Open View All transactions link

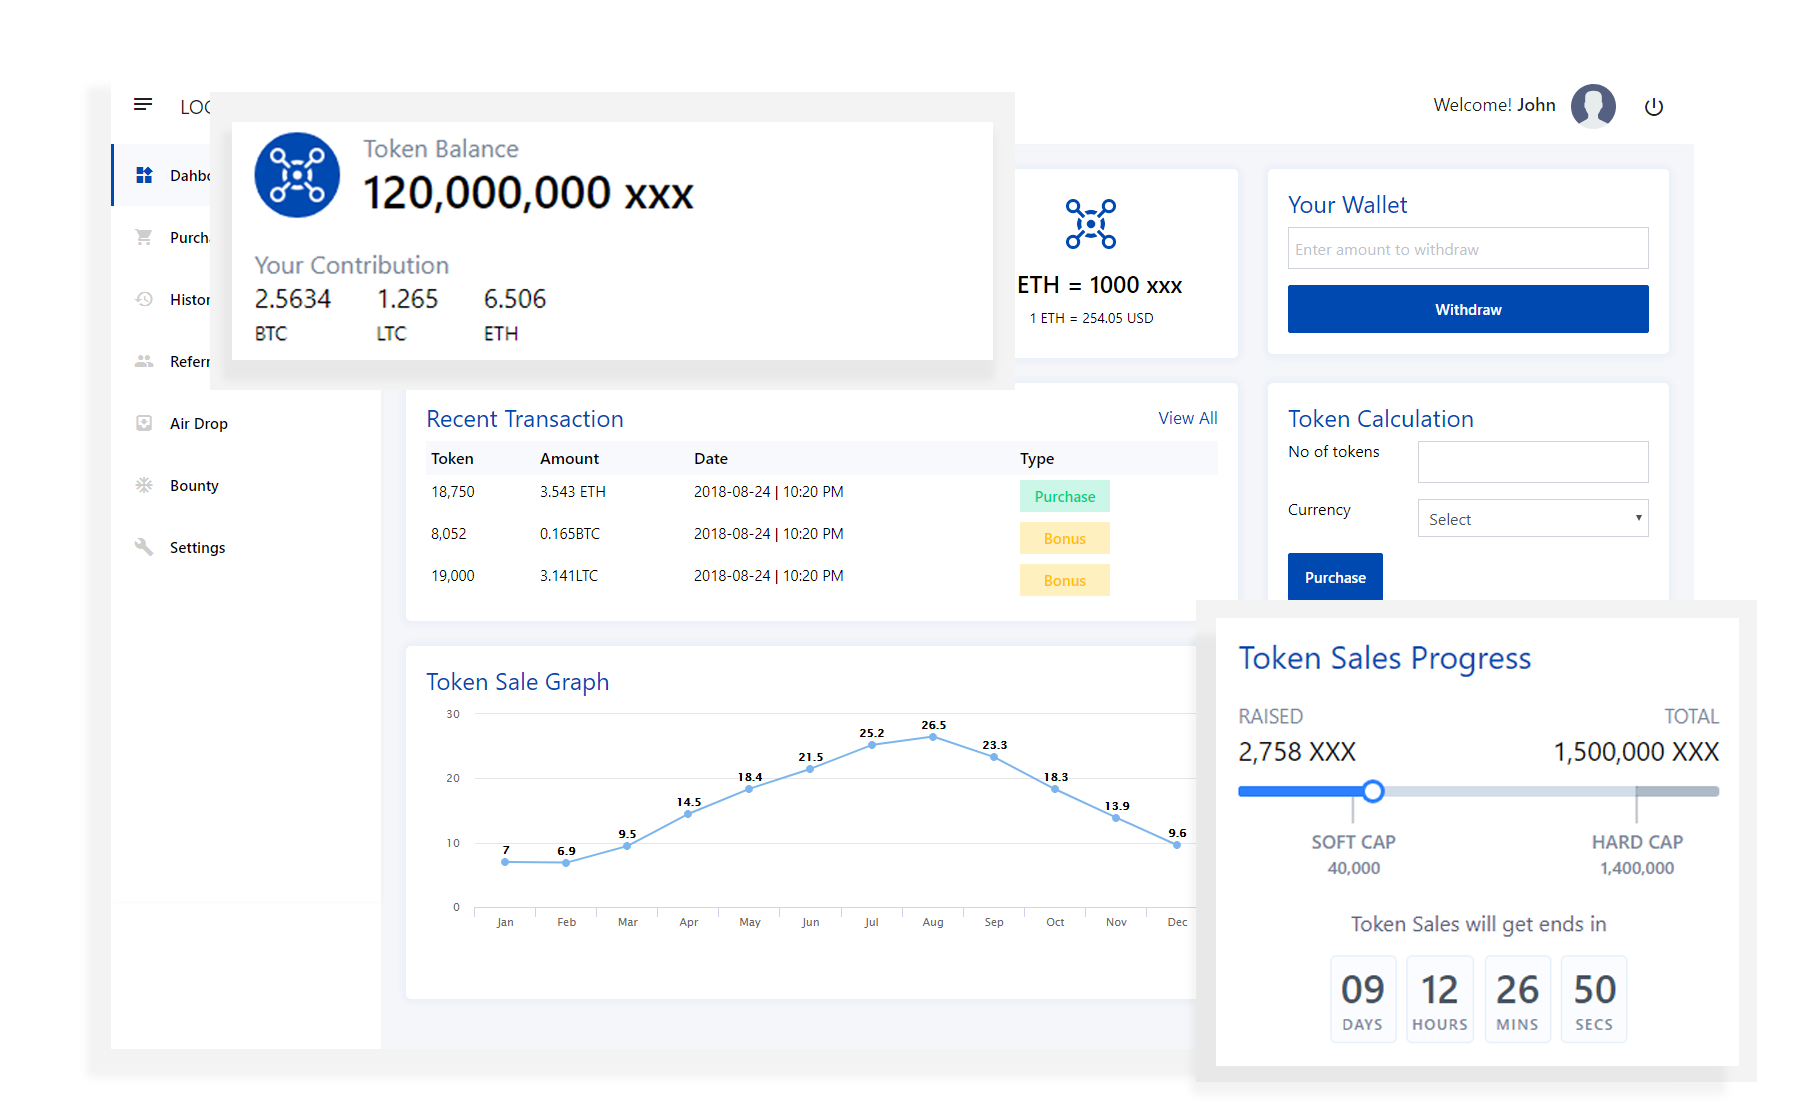(1187, 418)
